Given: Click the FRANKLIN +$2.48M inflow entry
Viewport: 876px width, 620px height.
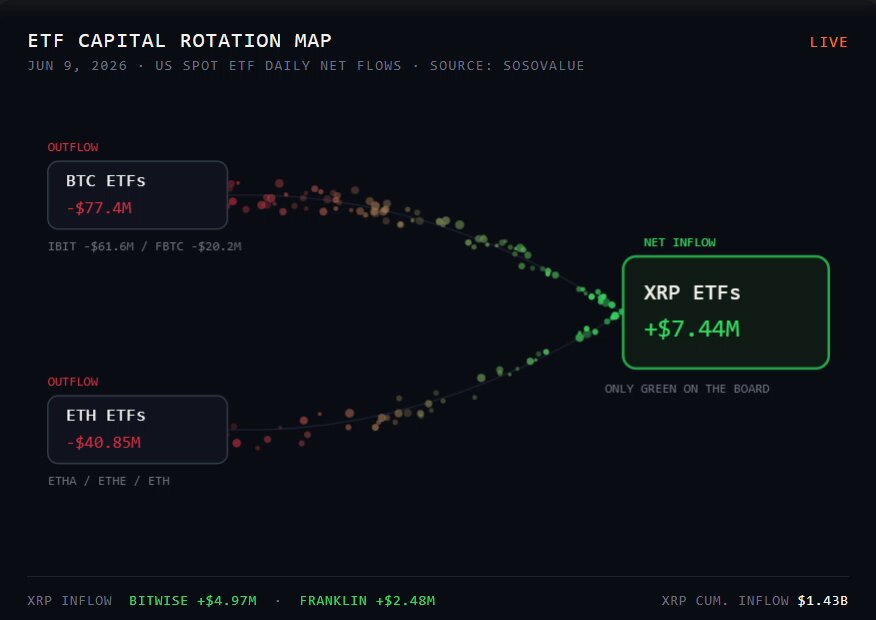Looking at the screenshot, I should click(x=367, y=601).
